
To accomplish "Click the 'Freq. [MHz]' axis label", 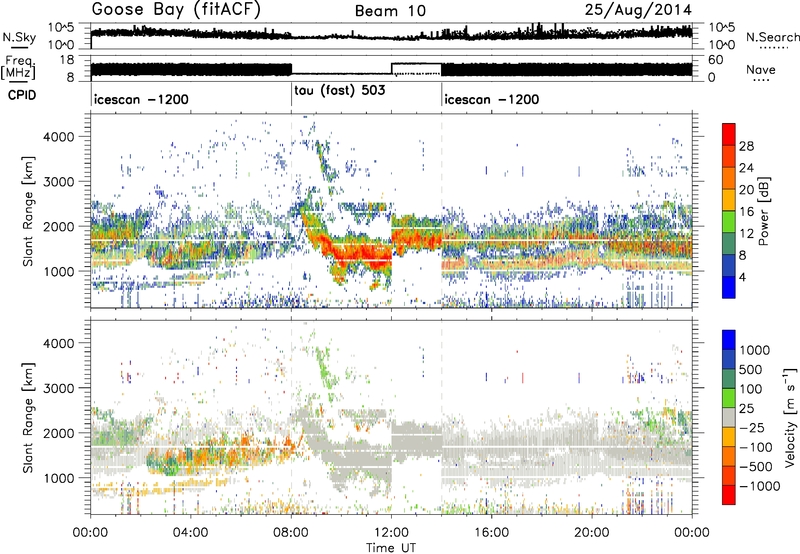I will pos(18,68).
